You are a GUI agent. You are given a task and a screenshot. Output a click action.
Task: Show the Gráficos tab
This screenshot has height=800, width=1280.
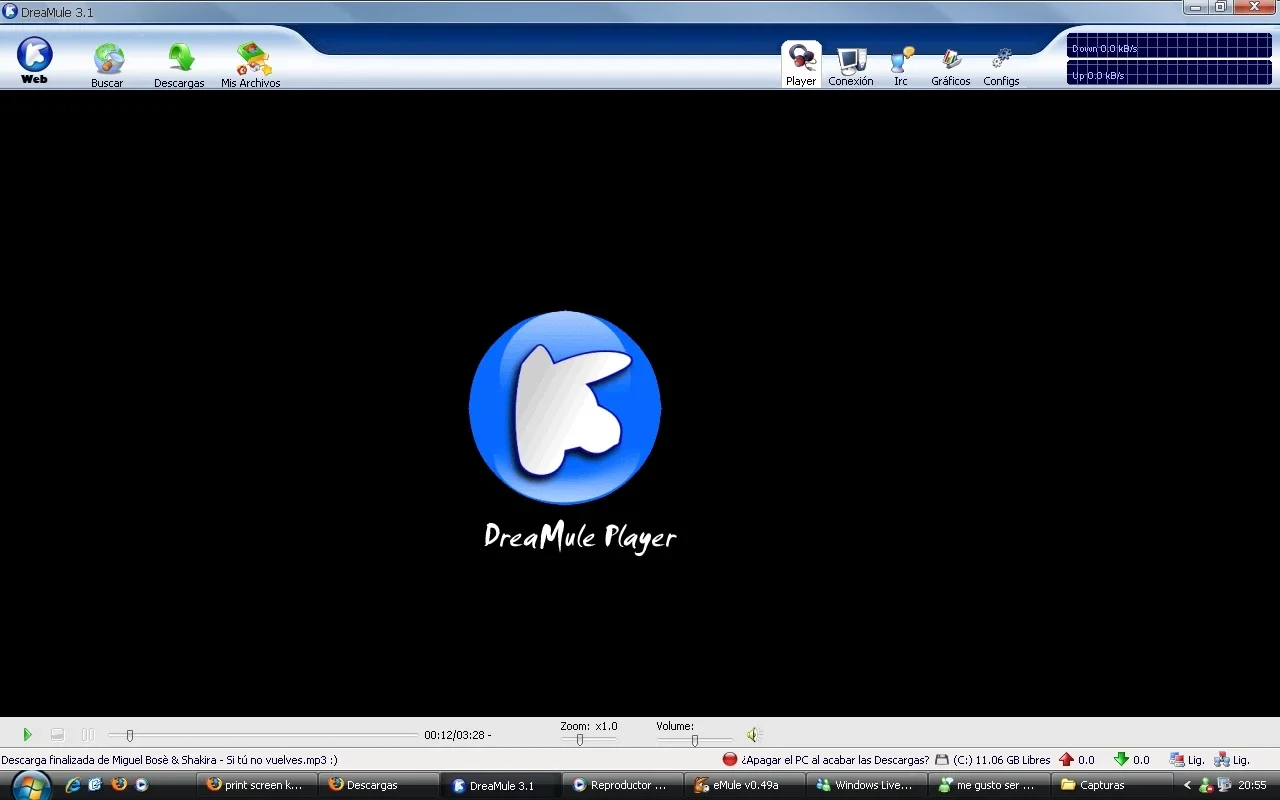pyautogui.click(x=951, y=66)
